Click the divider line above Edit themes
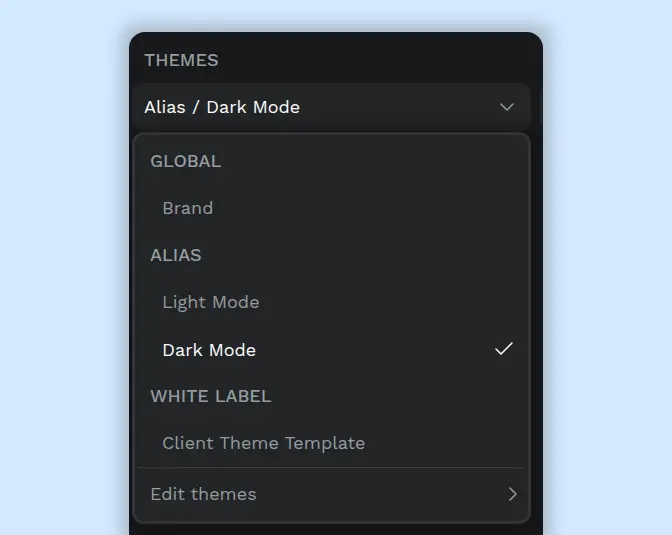Screen dimensions: 672x535 [x=330, y=468]
